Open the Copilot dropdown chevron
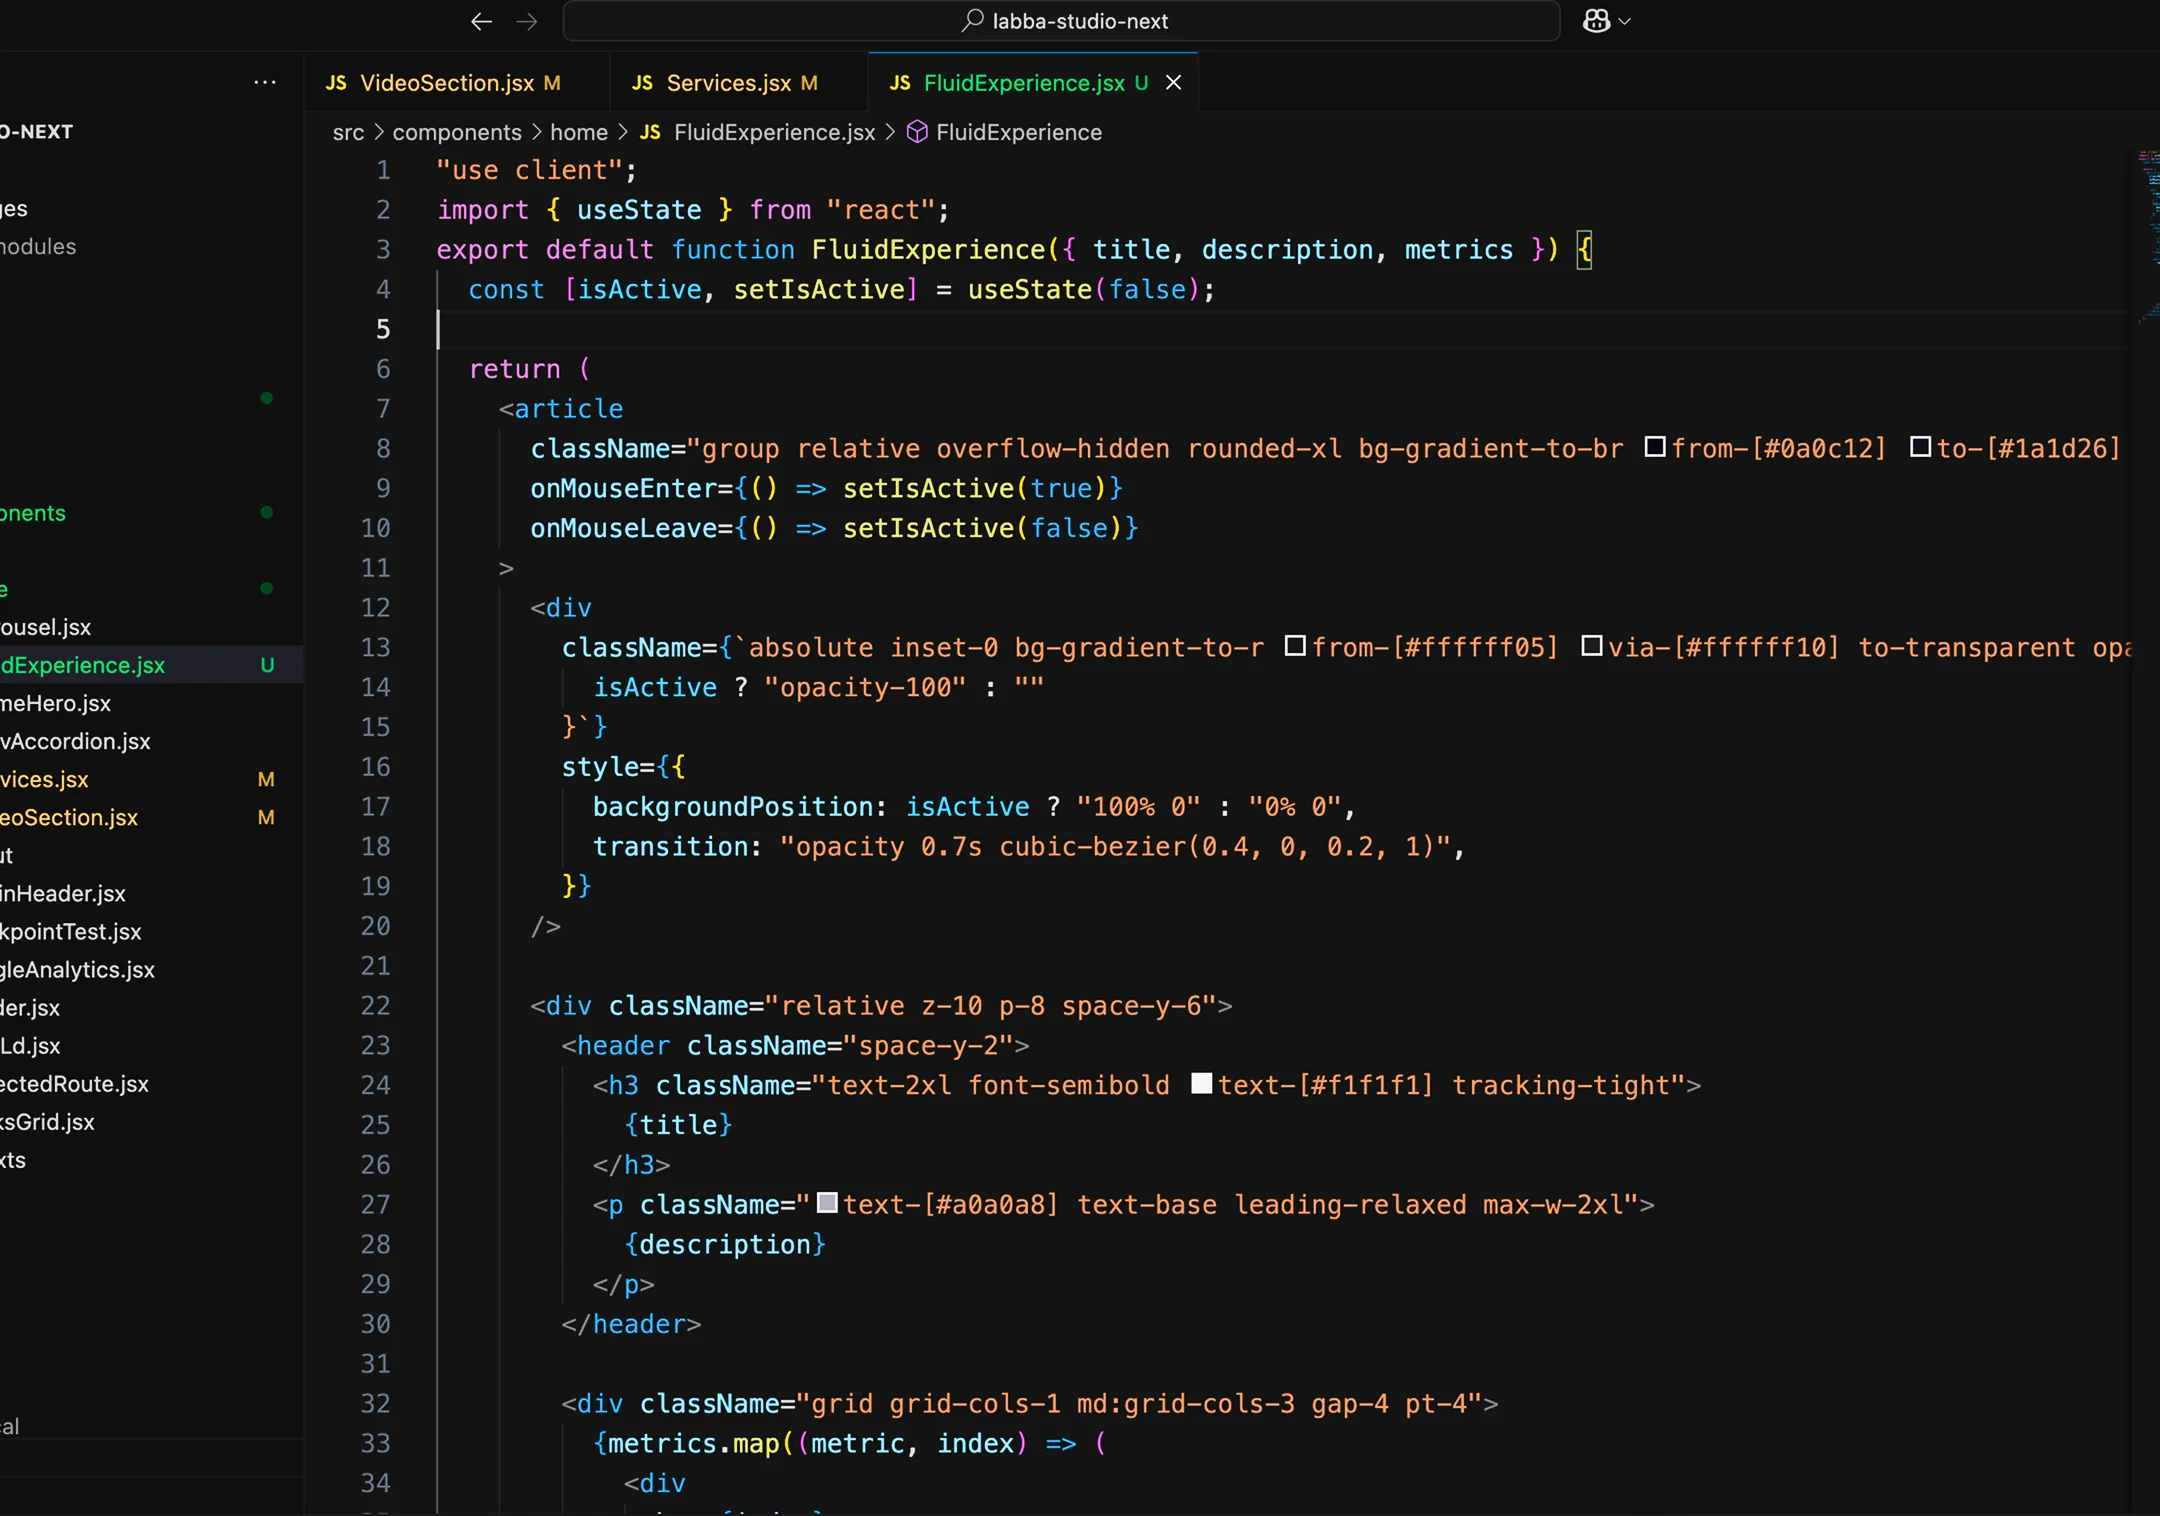 point(1626,21)
